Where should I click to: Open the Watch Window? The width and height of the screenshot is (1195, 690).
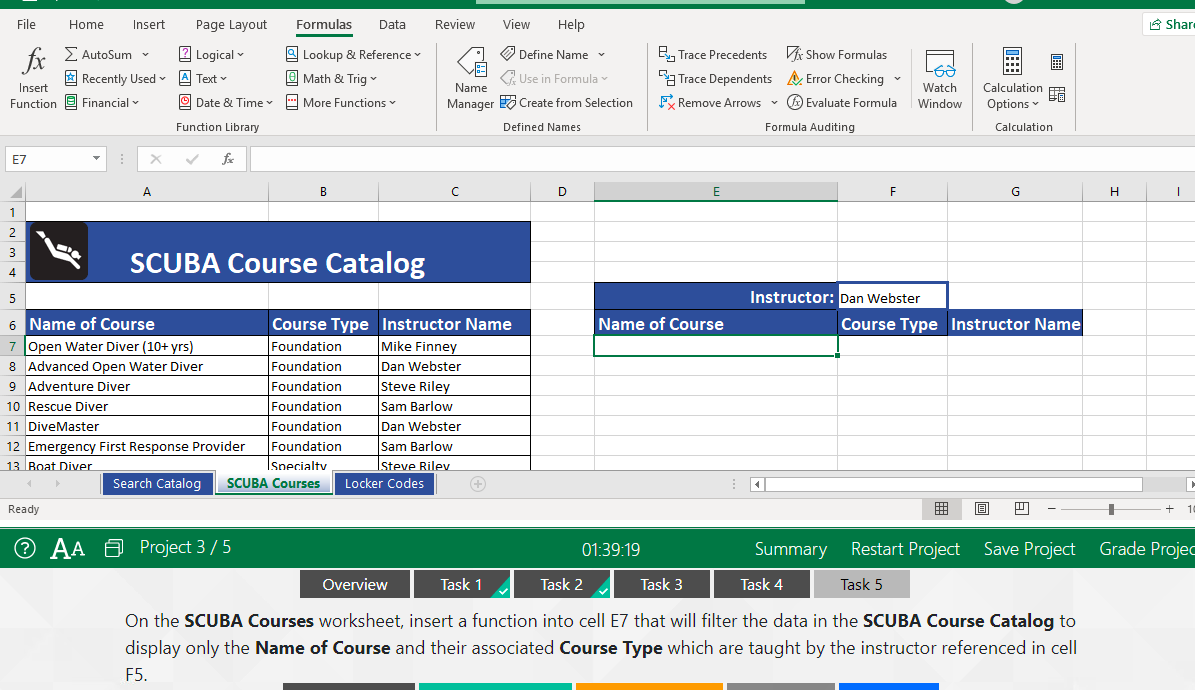(939, 77)
